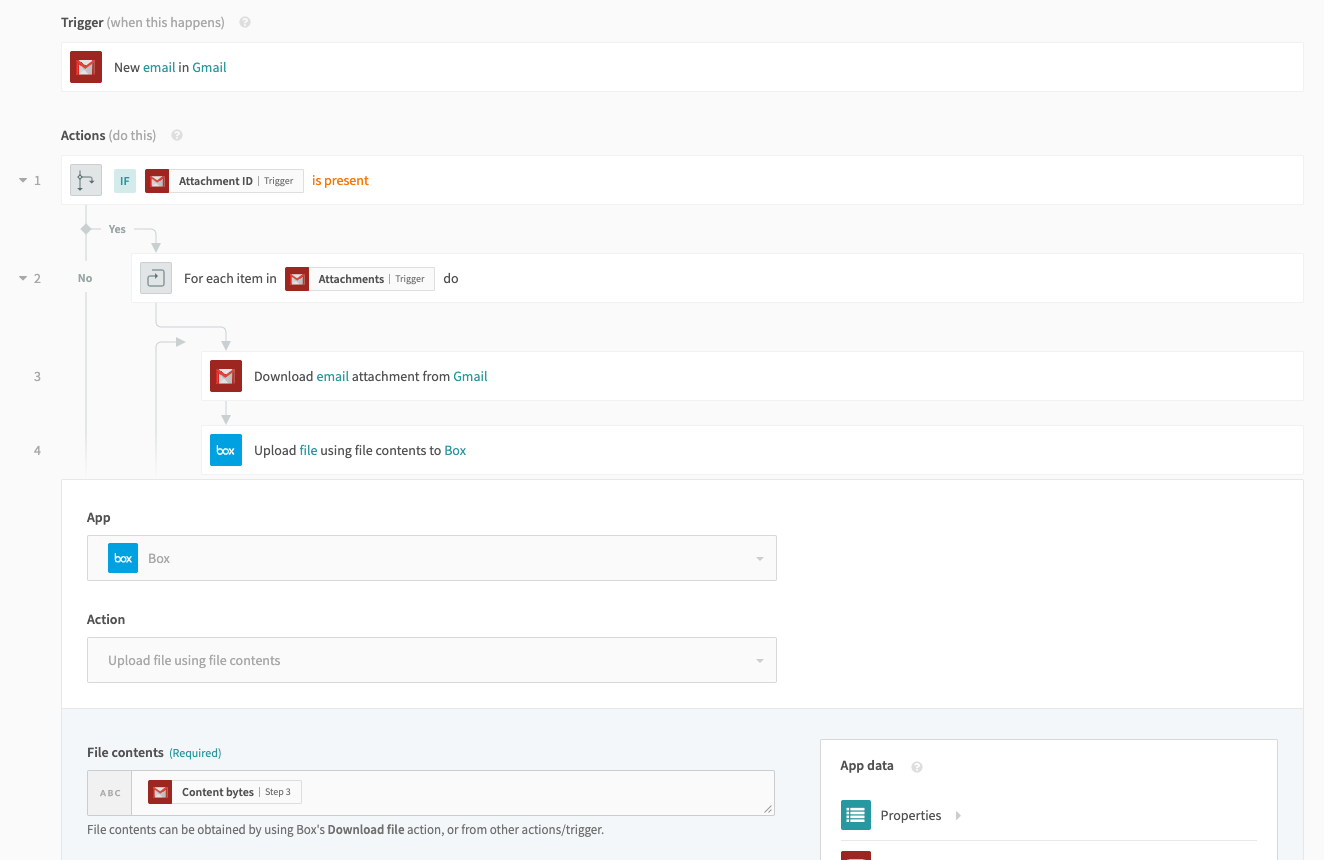
Task: Click the loop icon on the For-each step
Action: coord(155,278)
